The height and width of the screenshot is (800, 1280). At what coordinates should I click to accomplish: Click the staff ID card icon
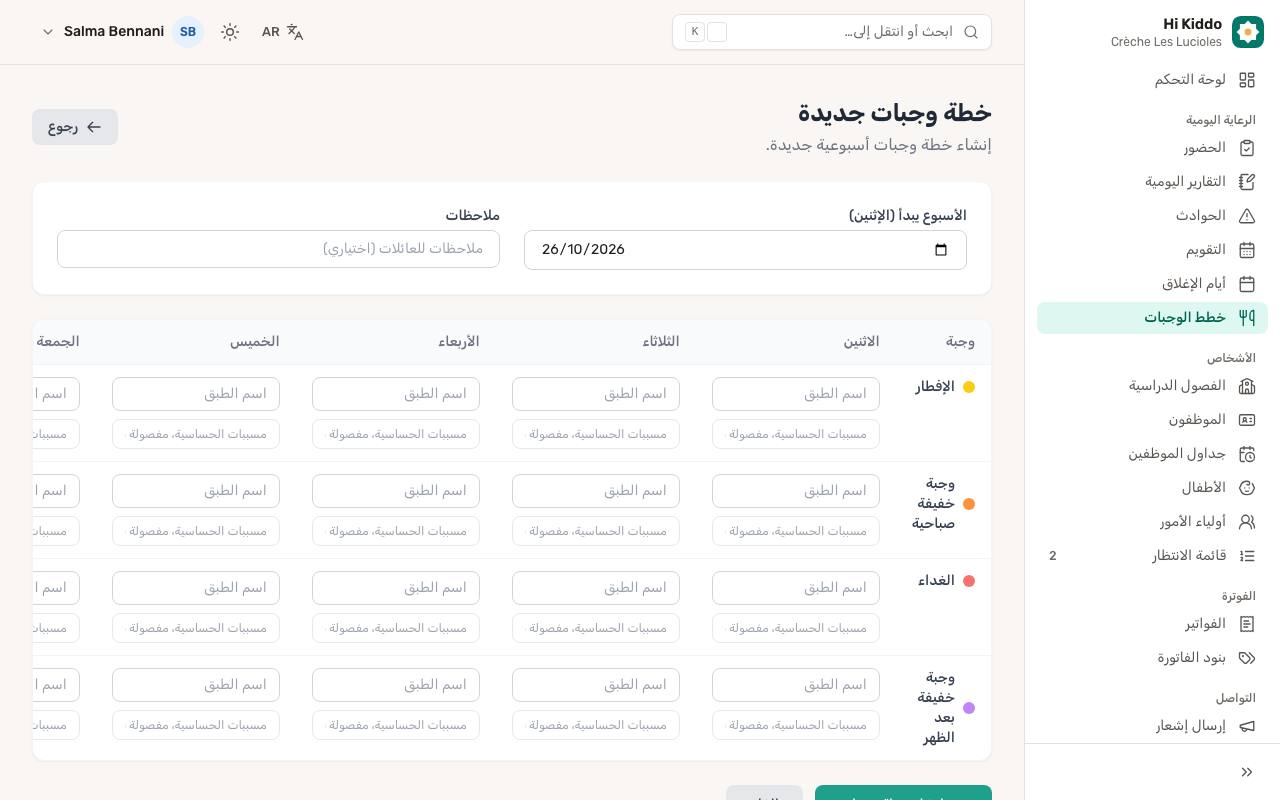pos(1247,420)
